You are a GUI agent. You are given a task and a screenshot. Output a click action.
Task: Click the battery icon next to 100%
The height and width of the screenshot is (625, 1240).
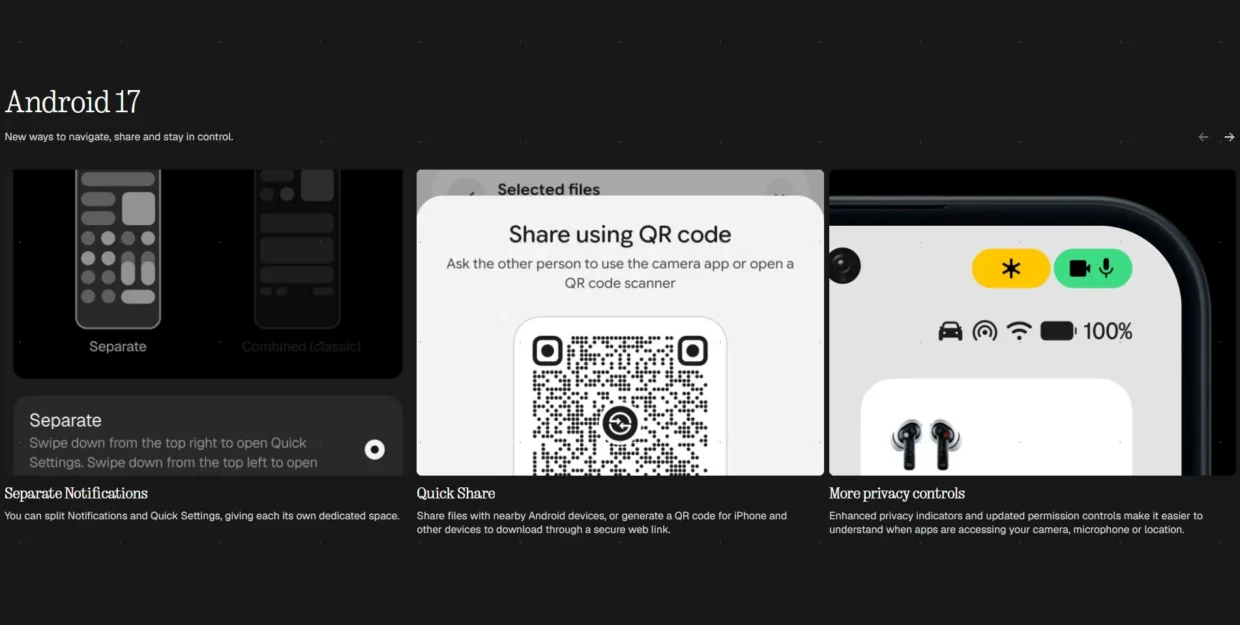click(1058, 331)
